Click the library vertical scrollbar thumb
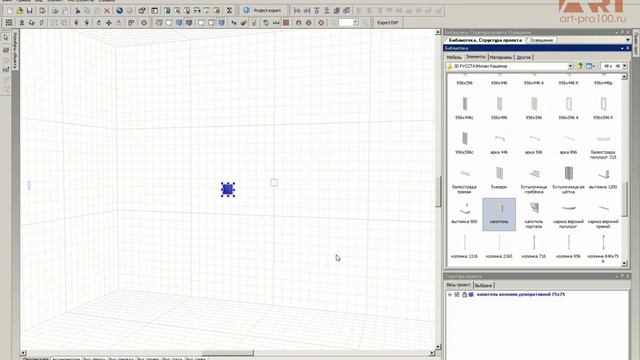This screenshot has width=640, height=360. (624, 199)
